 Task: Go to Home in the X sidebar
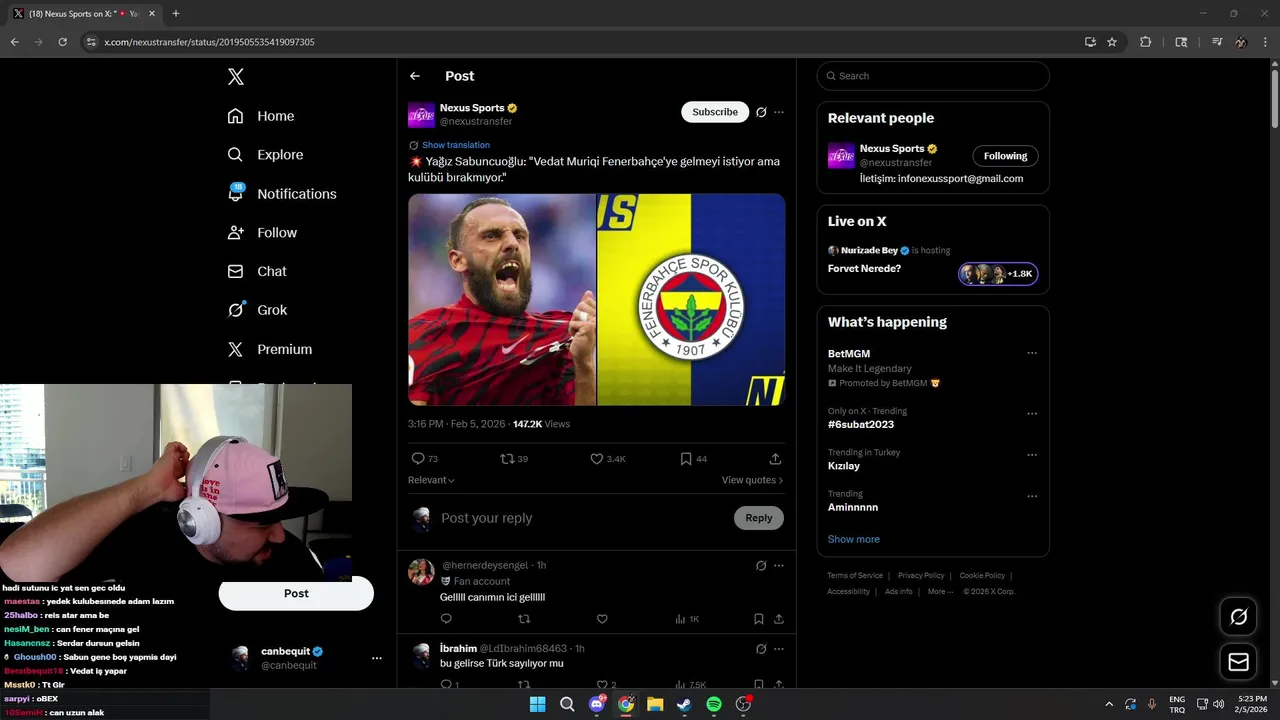pyautogui.click(x=261, y=116)
